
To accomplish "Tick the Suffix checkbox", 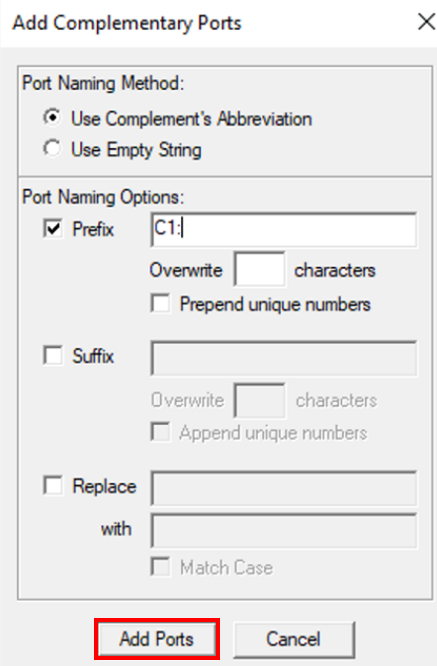I will pyautogui.click(x=53, y=355).
